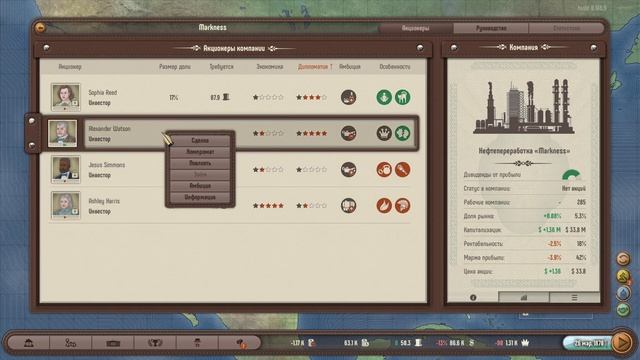
Task: Click the crown value in bottom status bar
Action: click(512, 343)
